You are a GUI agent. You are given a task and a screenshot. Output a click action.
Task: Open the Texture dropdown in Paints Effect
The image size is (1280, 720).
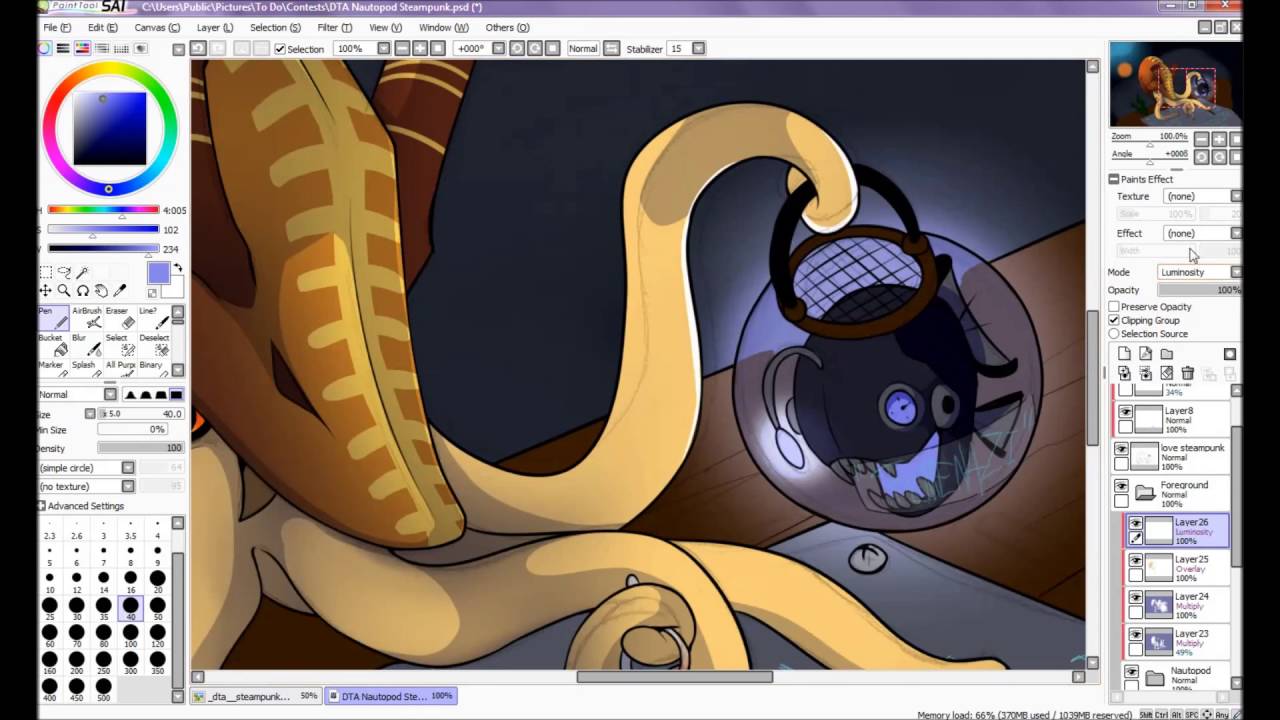click(1203, 196)
